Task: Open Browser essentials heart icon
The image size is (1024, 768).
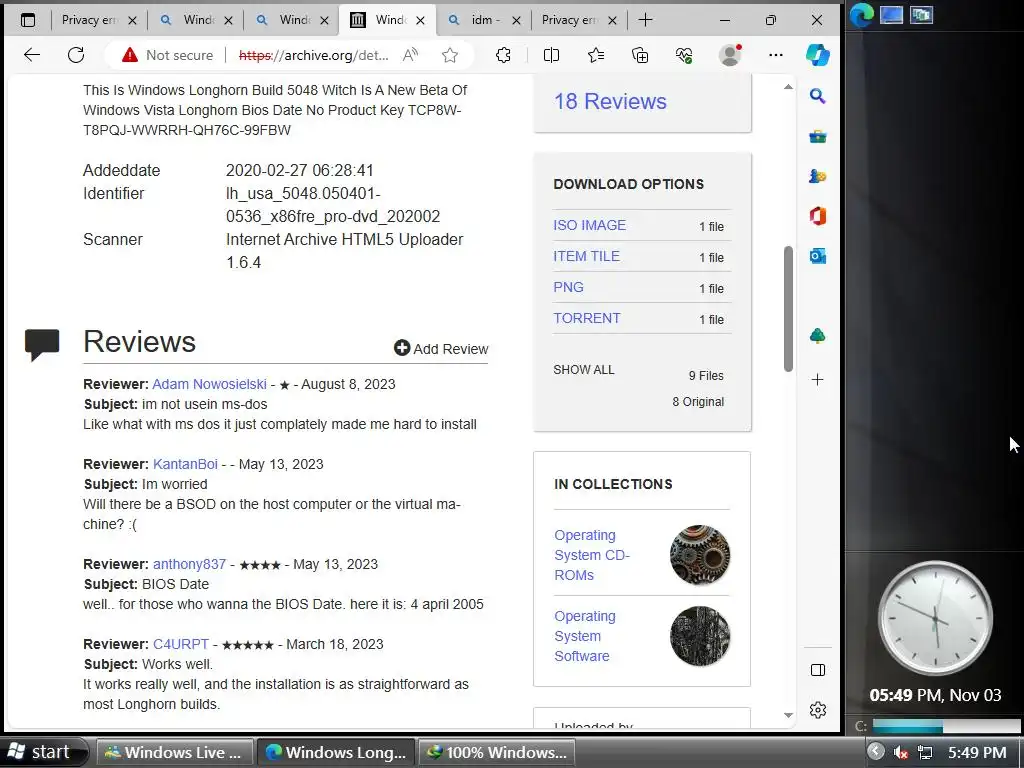Action: click(684, 55)
